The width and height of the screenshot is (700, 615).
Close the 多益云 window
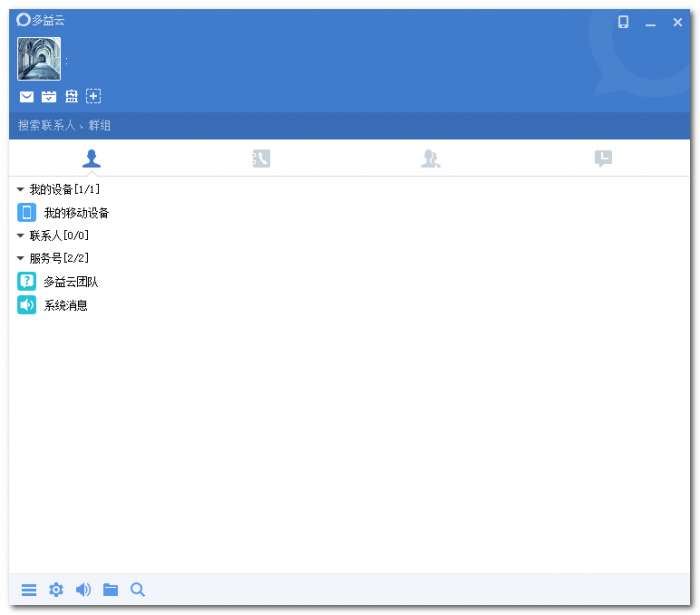[x=677, y=22]
